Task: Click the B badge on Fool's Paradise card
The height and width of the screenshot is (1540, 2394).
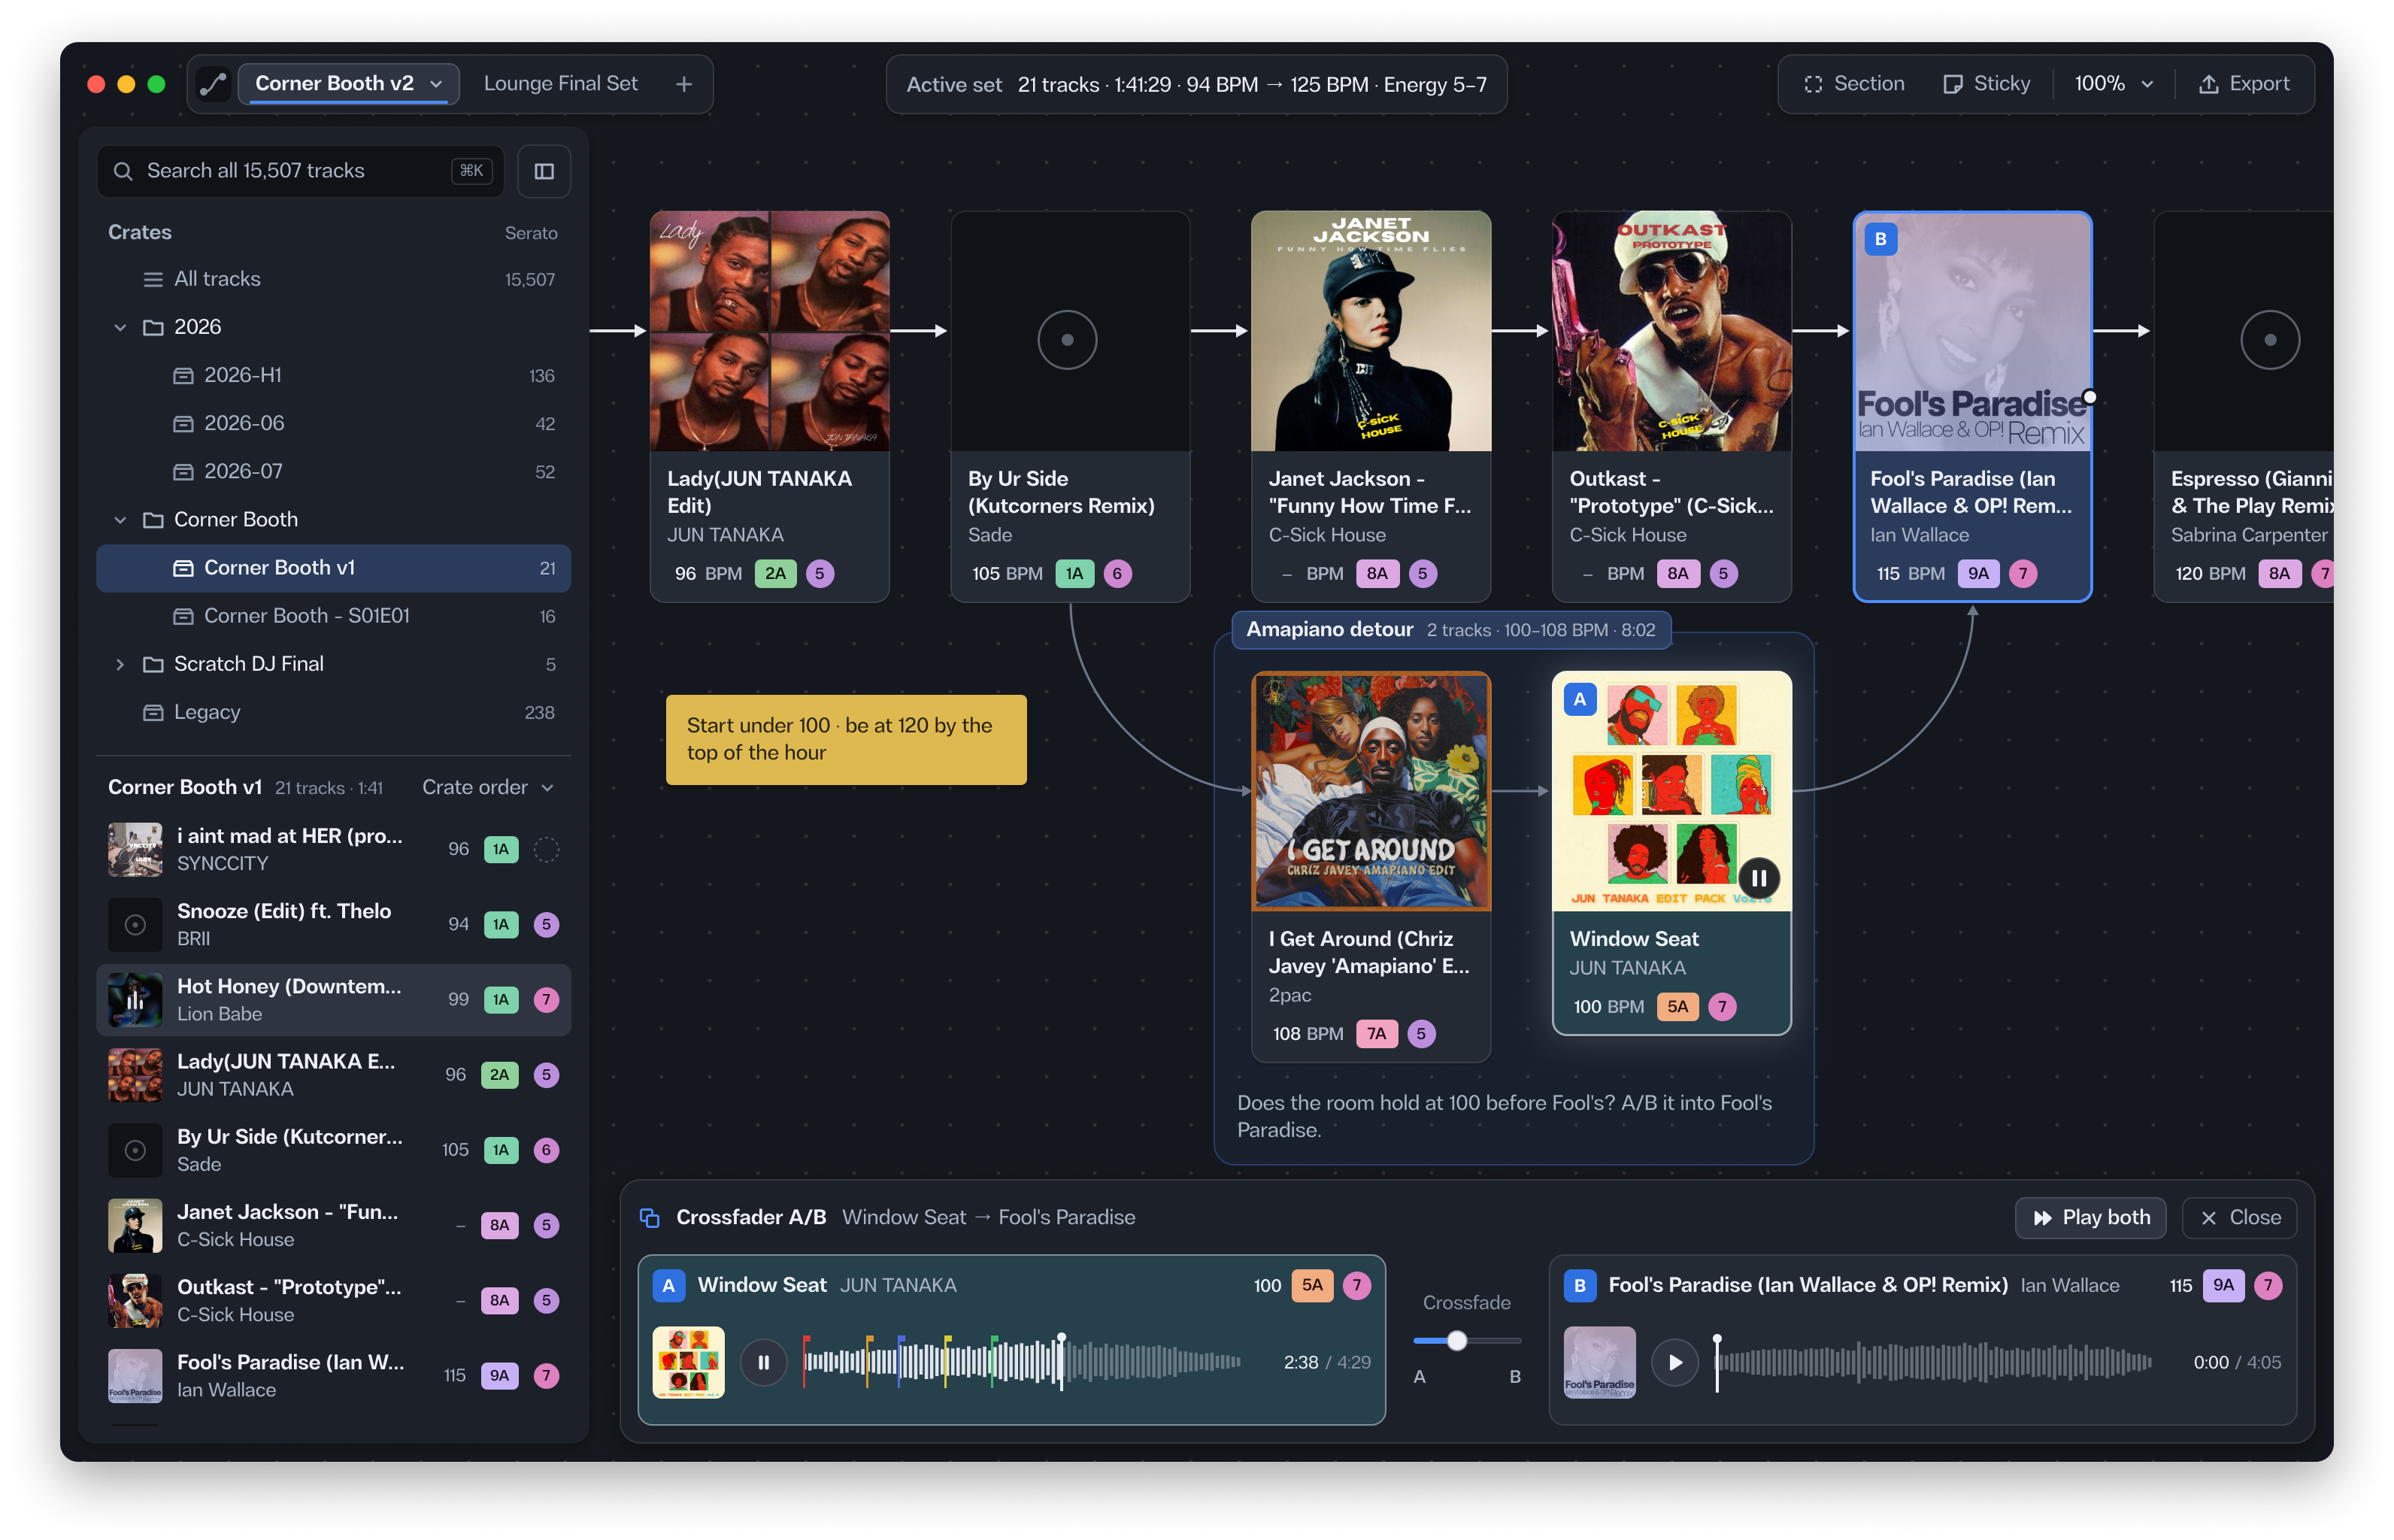Action: coord(1880,239)
